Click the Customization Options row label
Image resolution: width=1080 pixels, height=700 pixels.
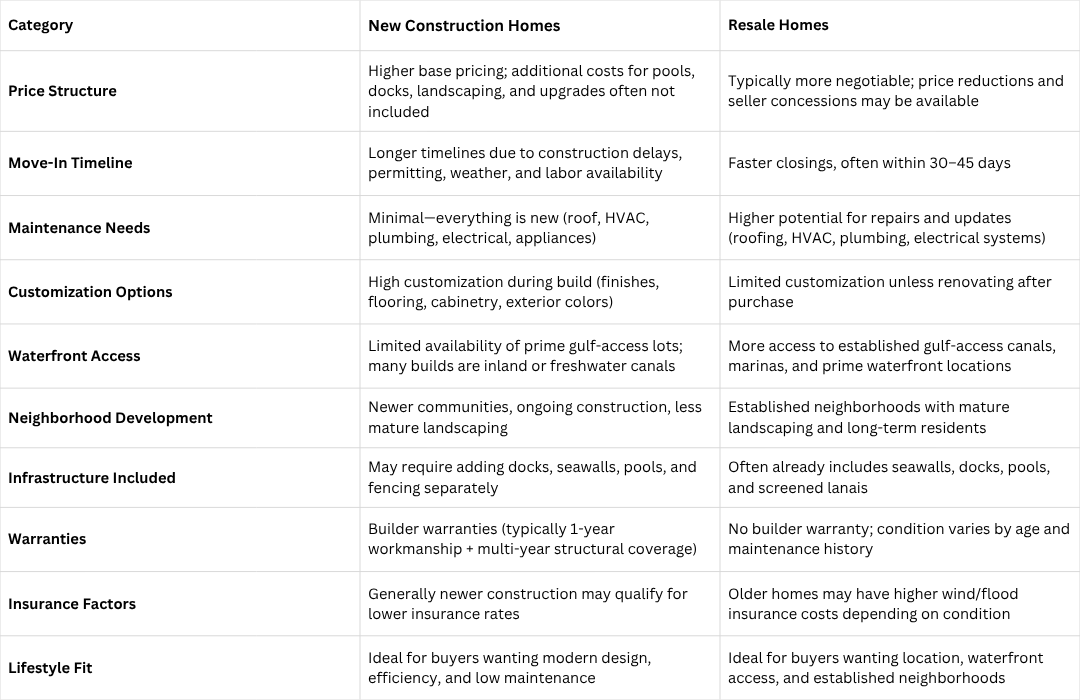(90, 292)
